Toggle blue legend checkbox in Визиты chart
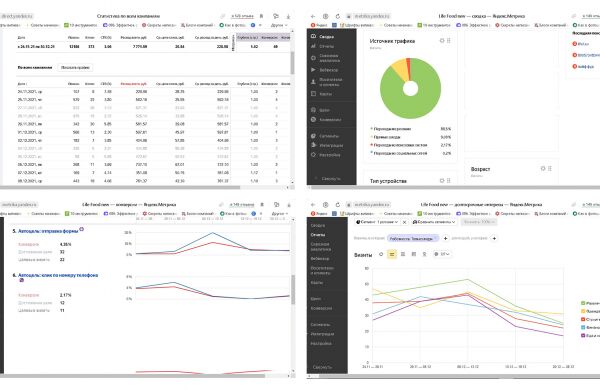Viewport: 600px width, 391px height. tap(583, 327)
